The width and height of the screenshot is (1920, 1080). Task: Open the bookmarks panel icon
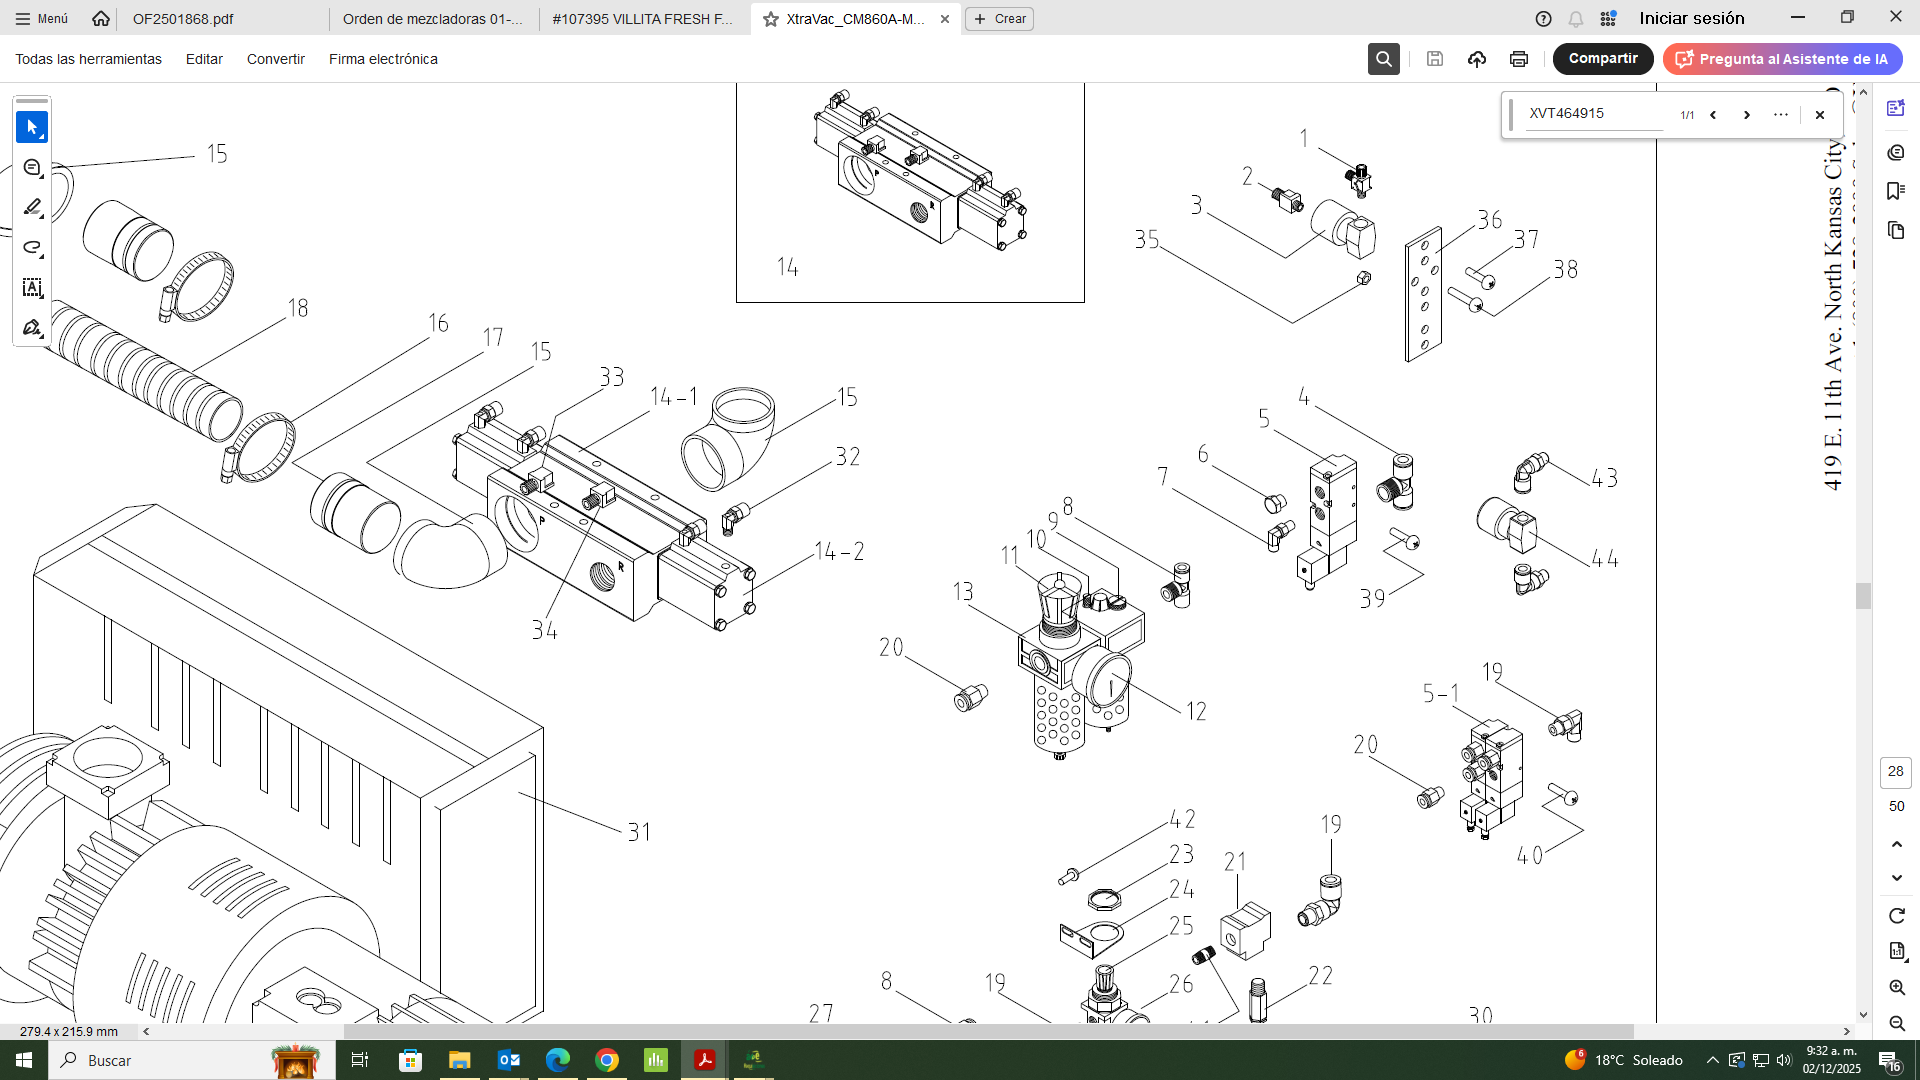tap(1895, 191)
